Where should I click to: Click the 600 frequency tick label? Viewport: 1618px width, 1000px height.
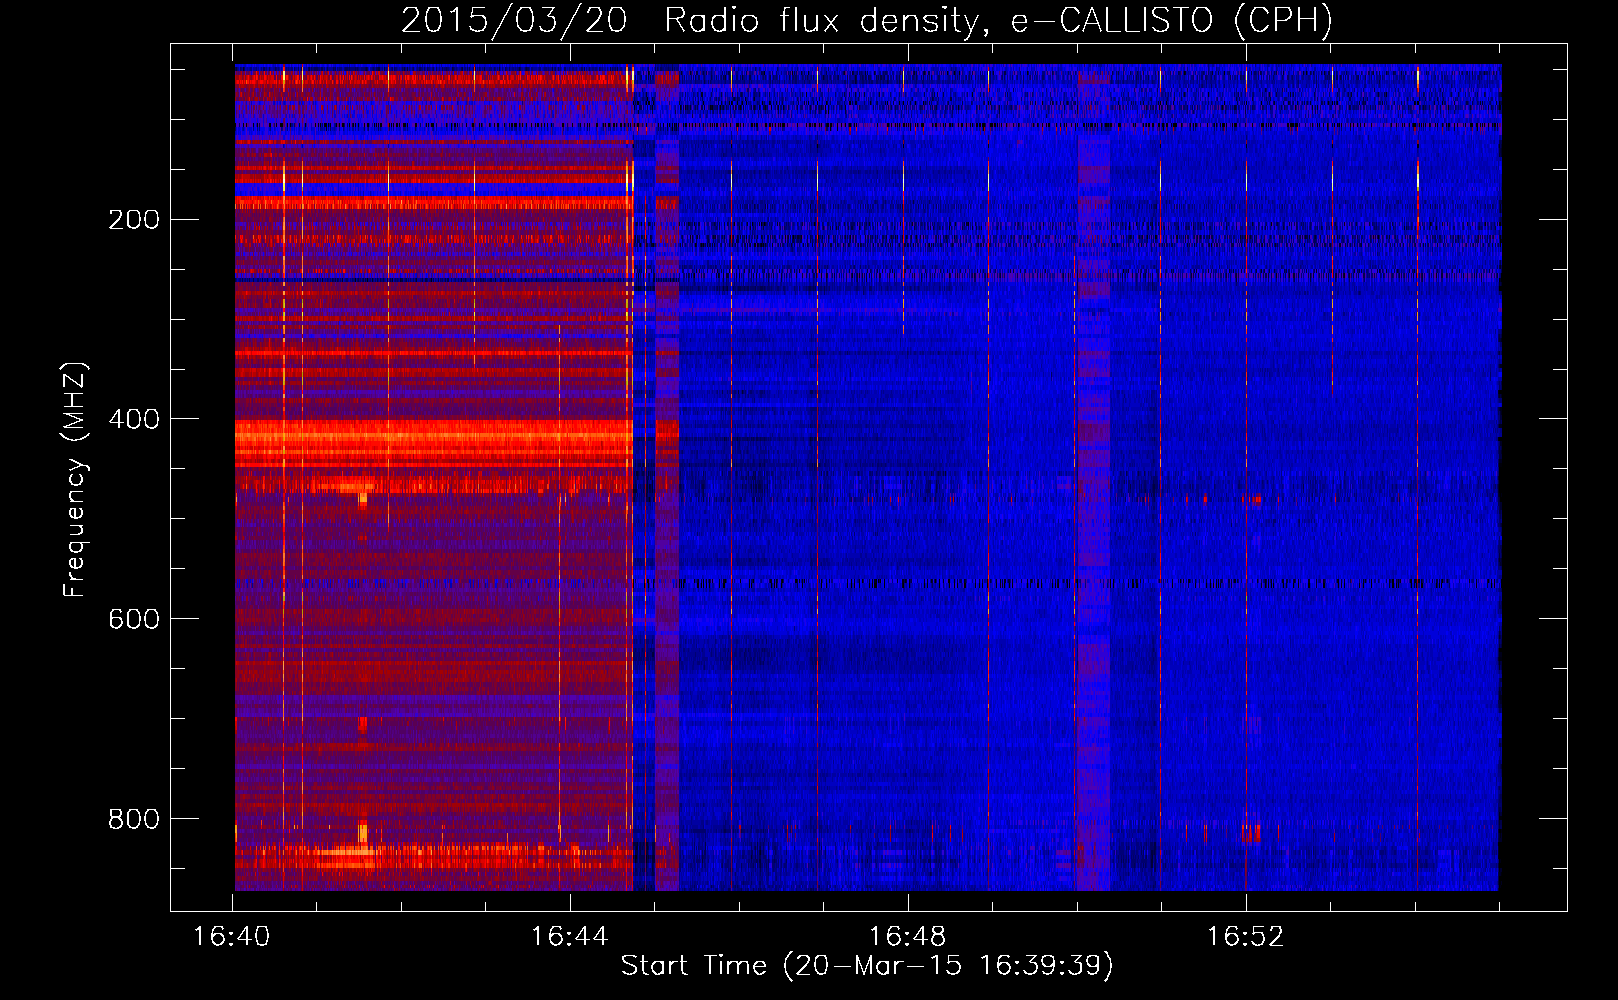coord(133,620)
